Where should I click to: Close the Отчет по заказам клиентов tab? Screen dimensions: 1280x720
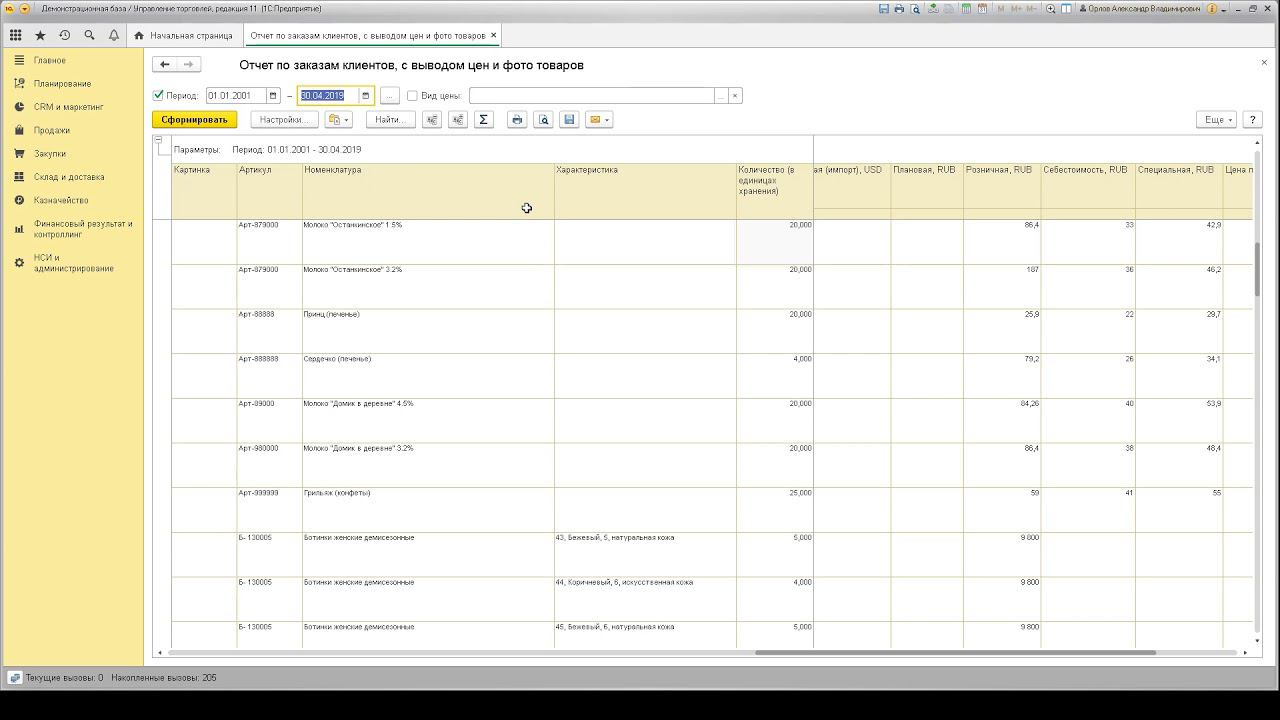click(493, 36)
